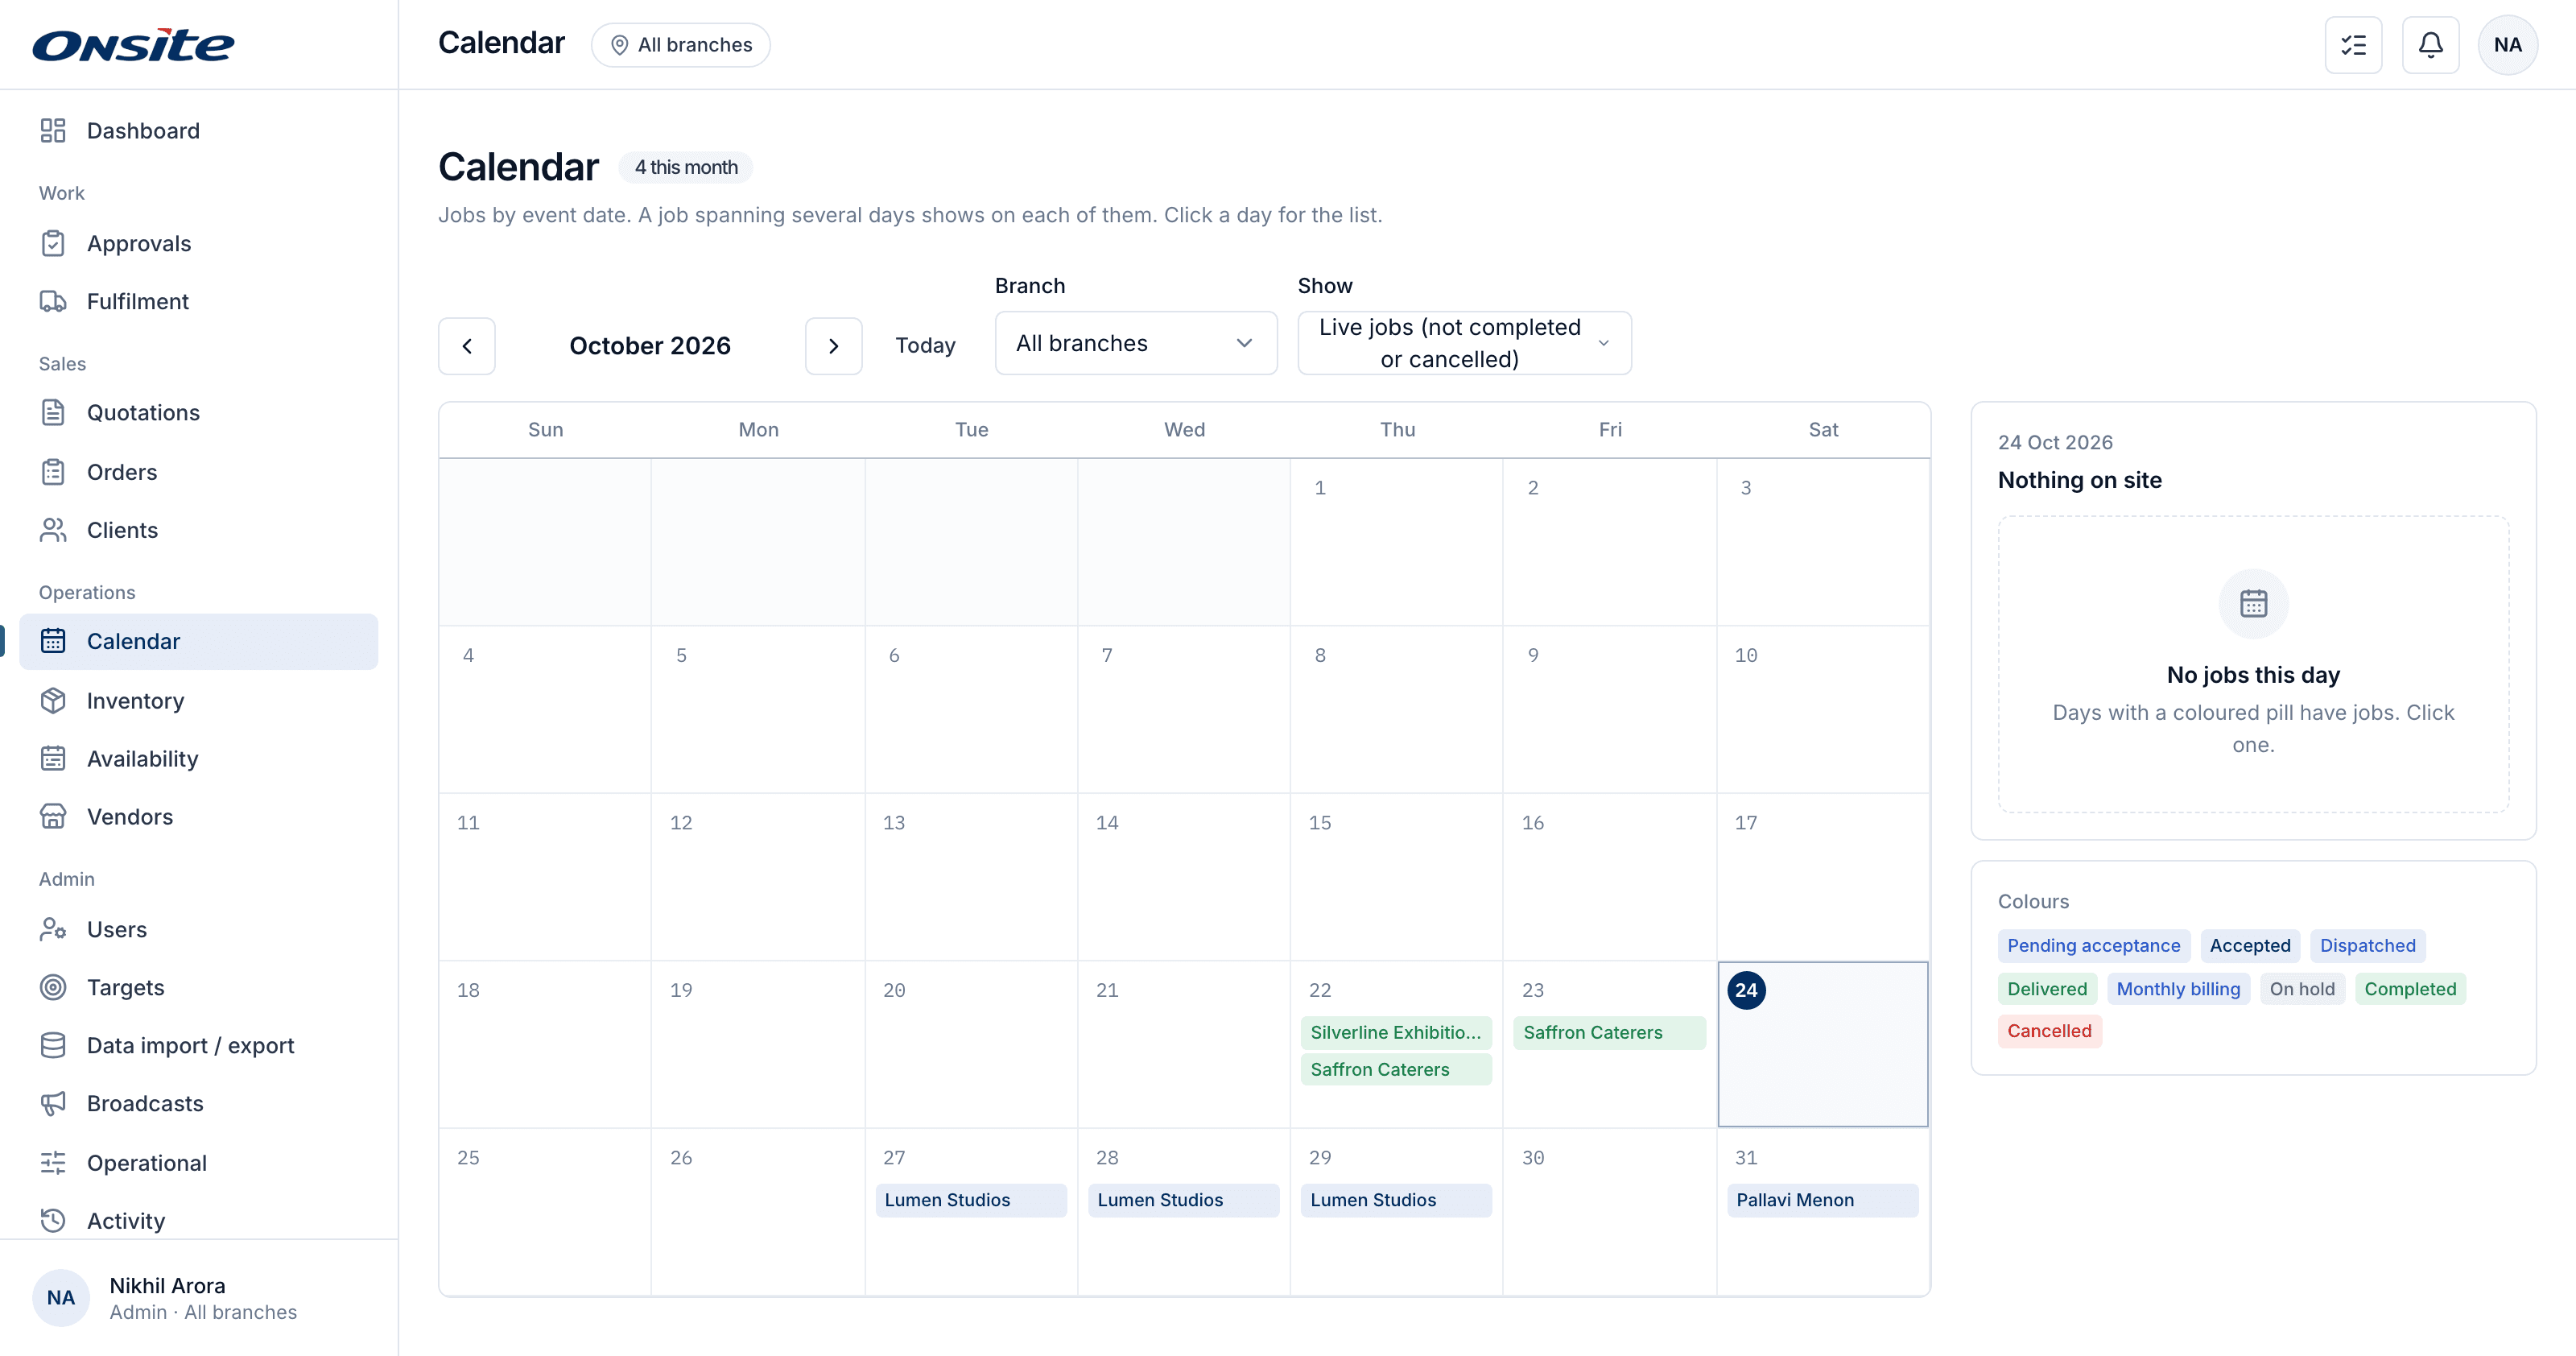This screenshot has width=2576, height=1356.
Task: Click the 'October 2026' month label
Action: 650,346
